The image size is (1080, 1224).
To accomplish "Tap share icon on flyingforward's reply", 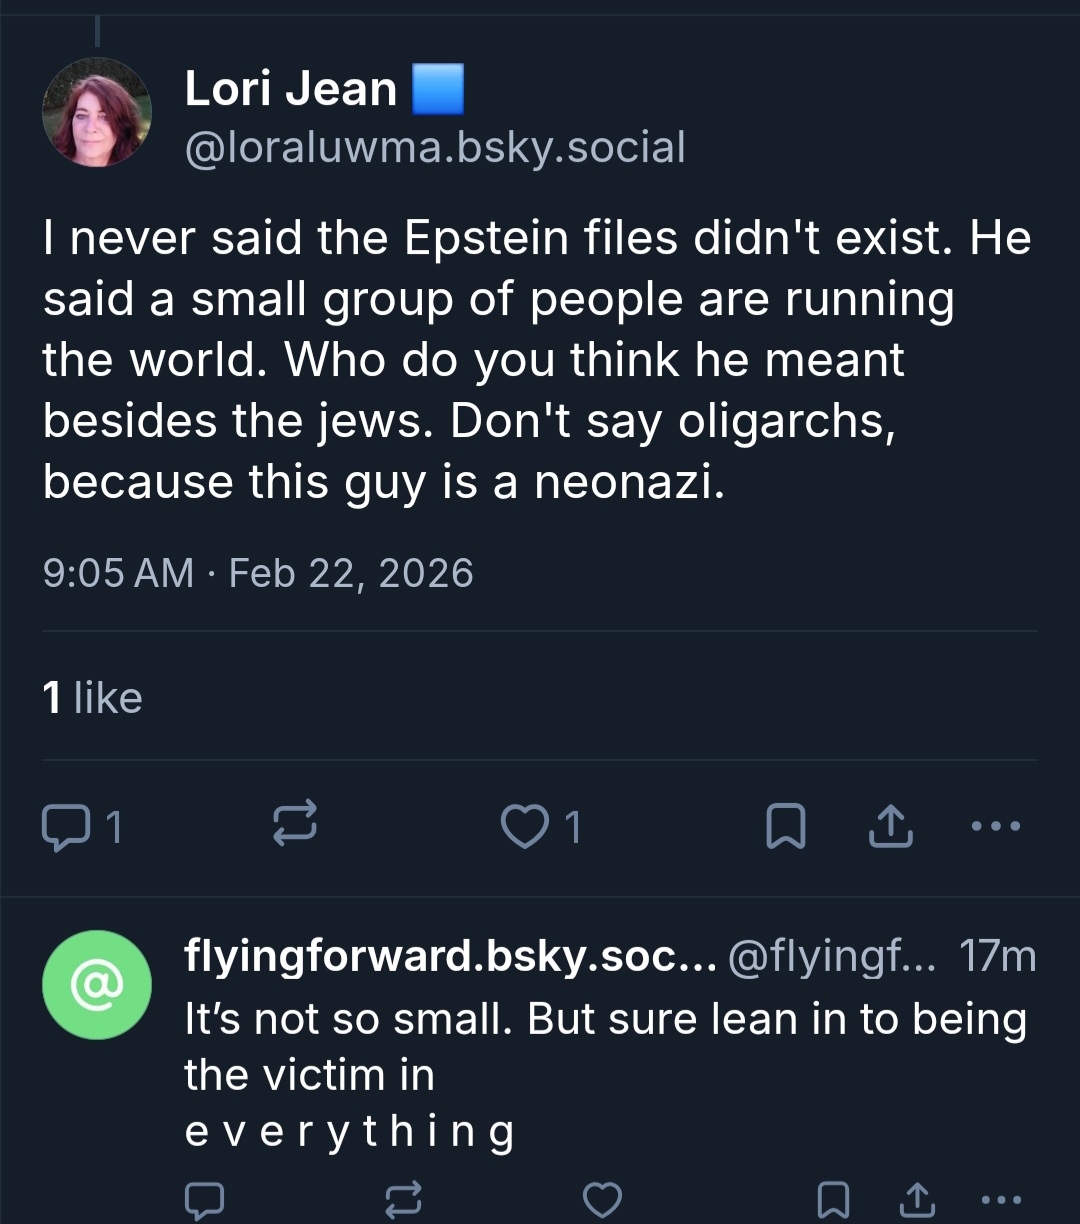I will (x=918, y=1199).
